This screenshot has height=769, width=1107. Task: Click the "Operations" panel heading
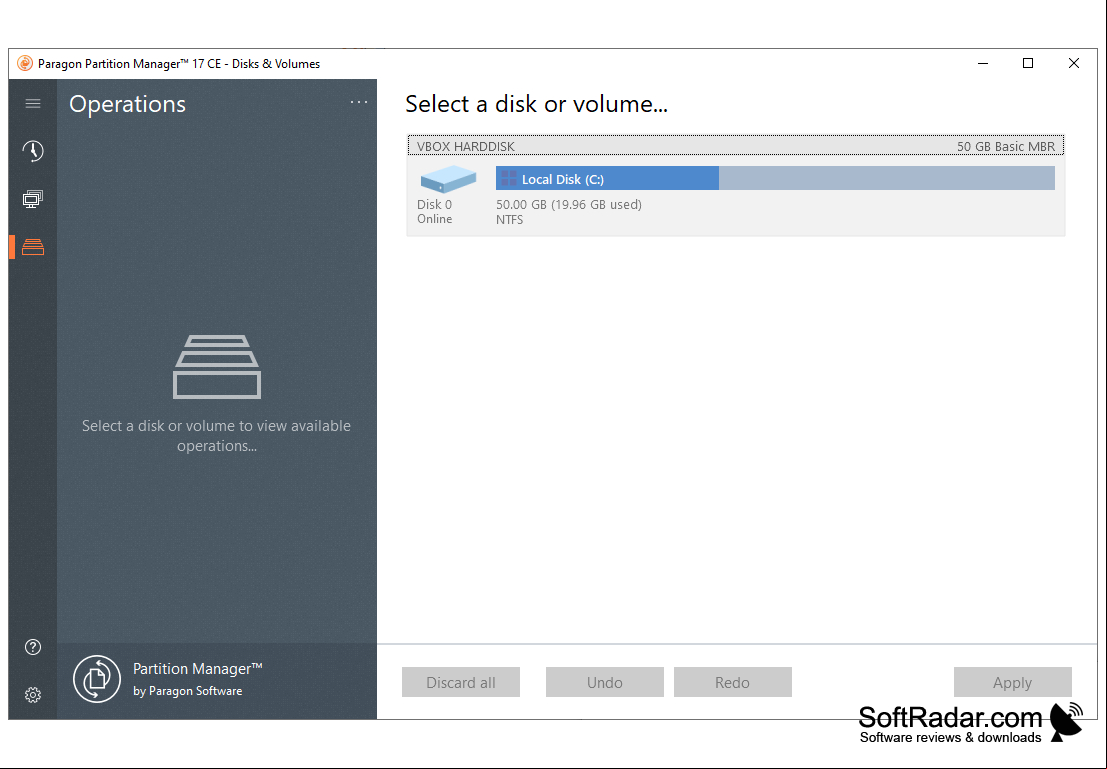click(127, 104)
